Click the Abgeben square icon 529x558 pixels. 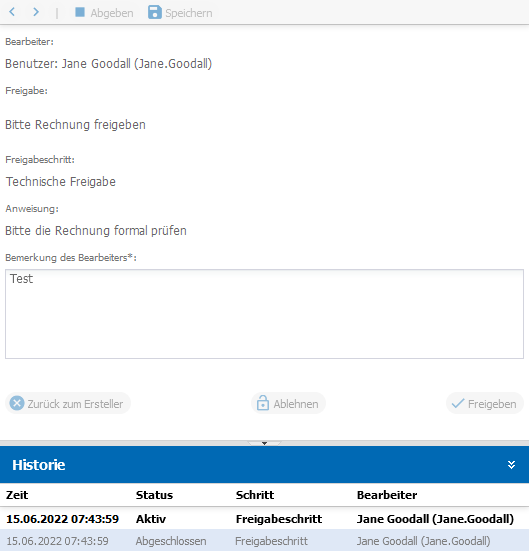pos(80,12)
